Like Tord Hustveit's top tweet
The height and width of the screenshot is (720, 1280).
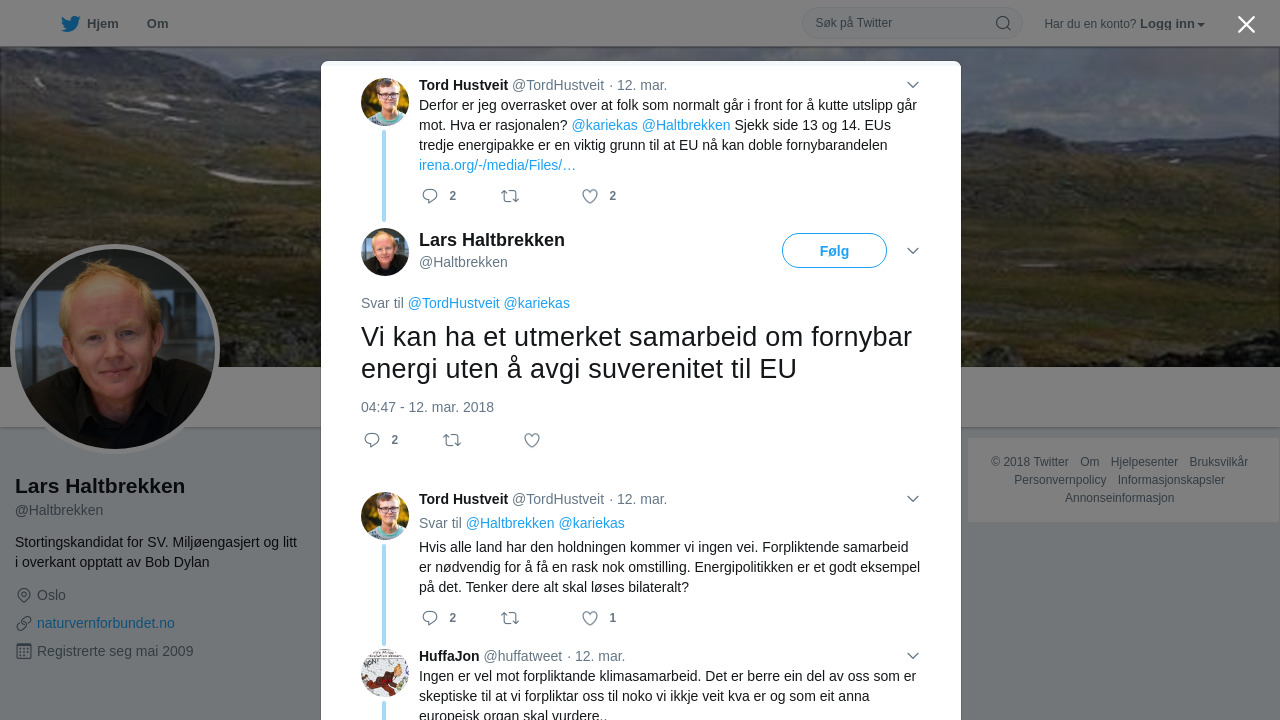[x=590, y=196]
